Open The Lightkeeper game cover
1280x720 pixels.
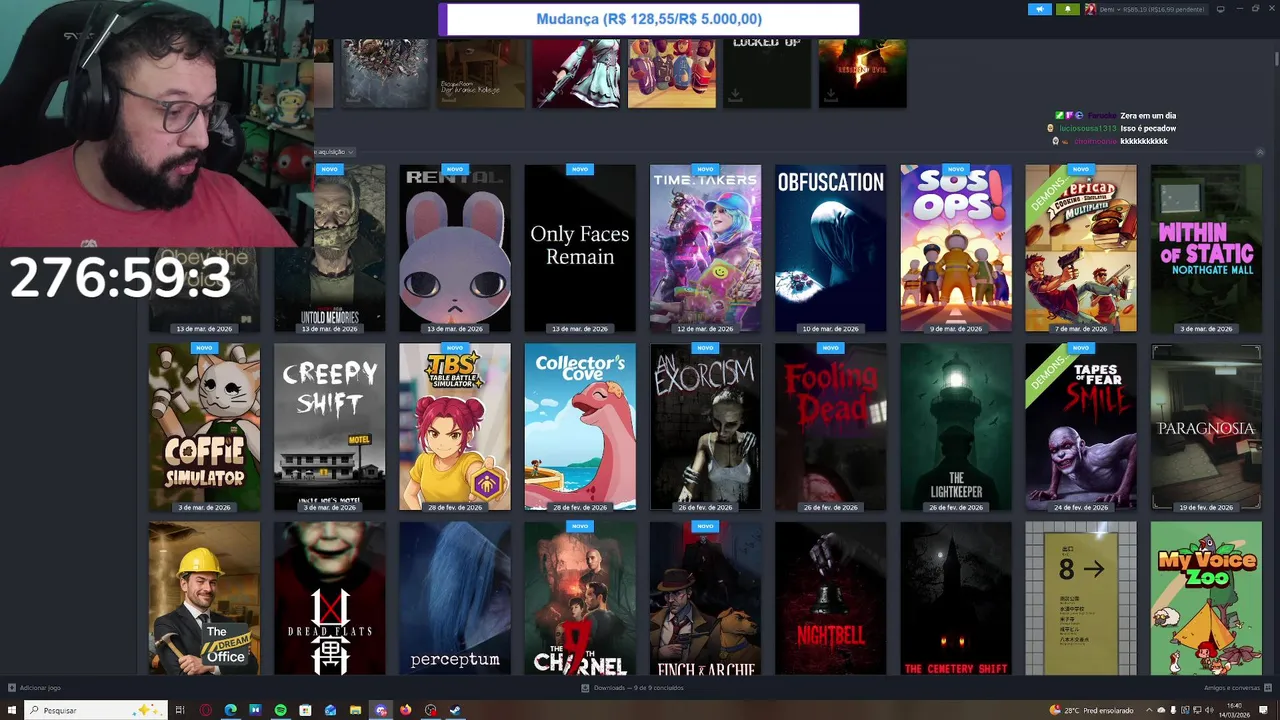pos(956,427)
